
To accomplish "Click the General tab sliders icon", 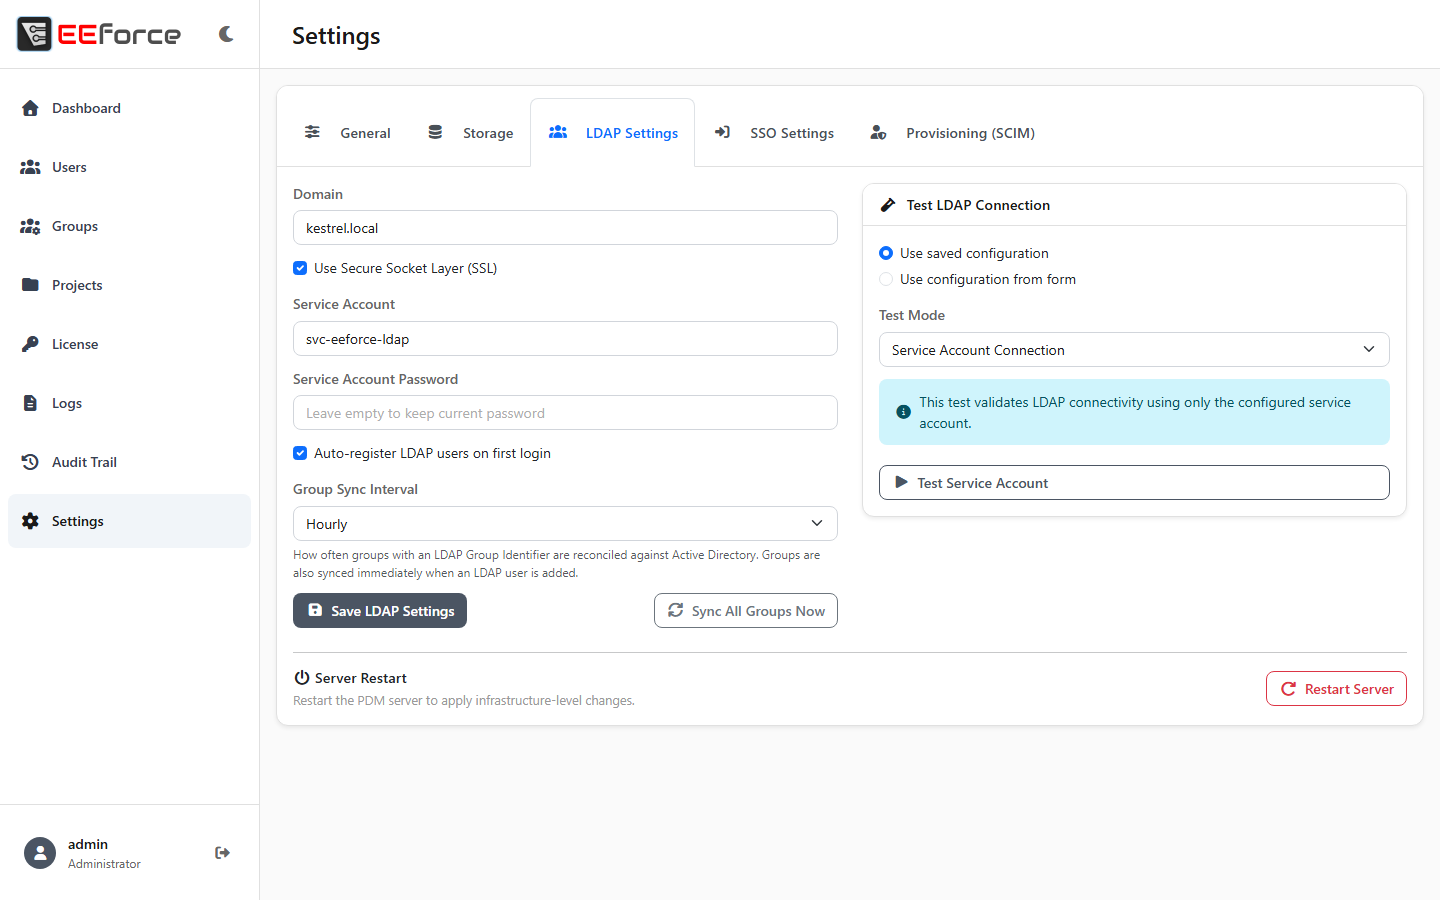I will (x=313, y=132).
